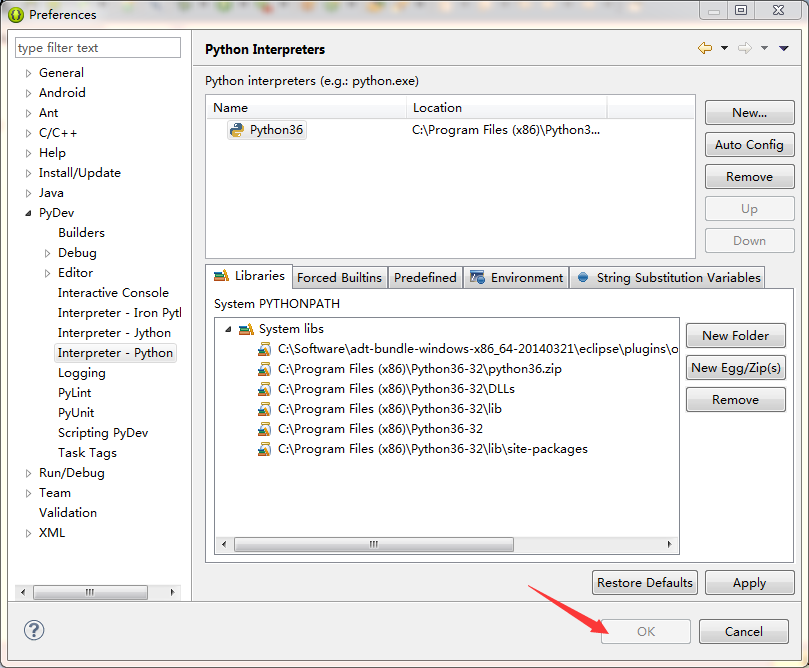Select the Validation tree item

[x=68, y=513]
